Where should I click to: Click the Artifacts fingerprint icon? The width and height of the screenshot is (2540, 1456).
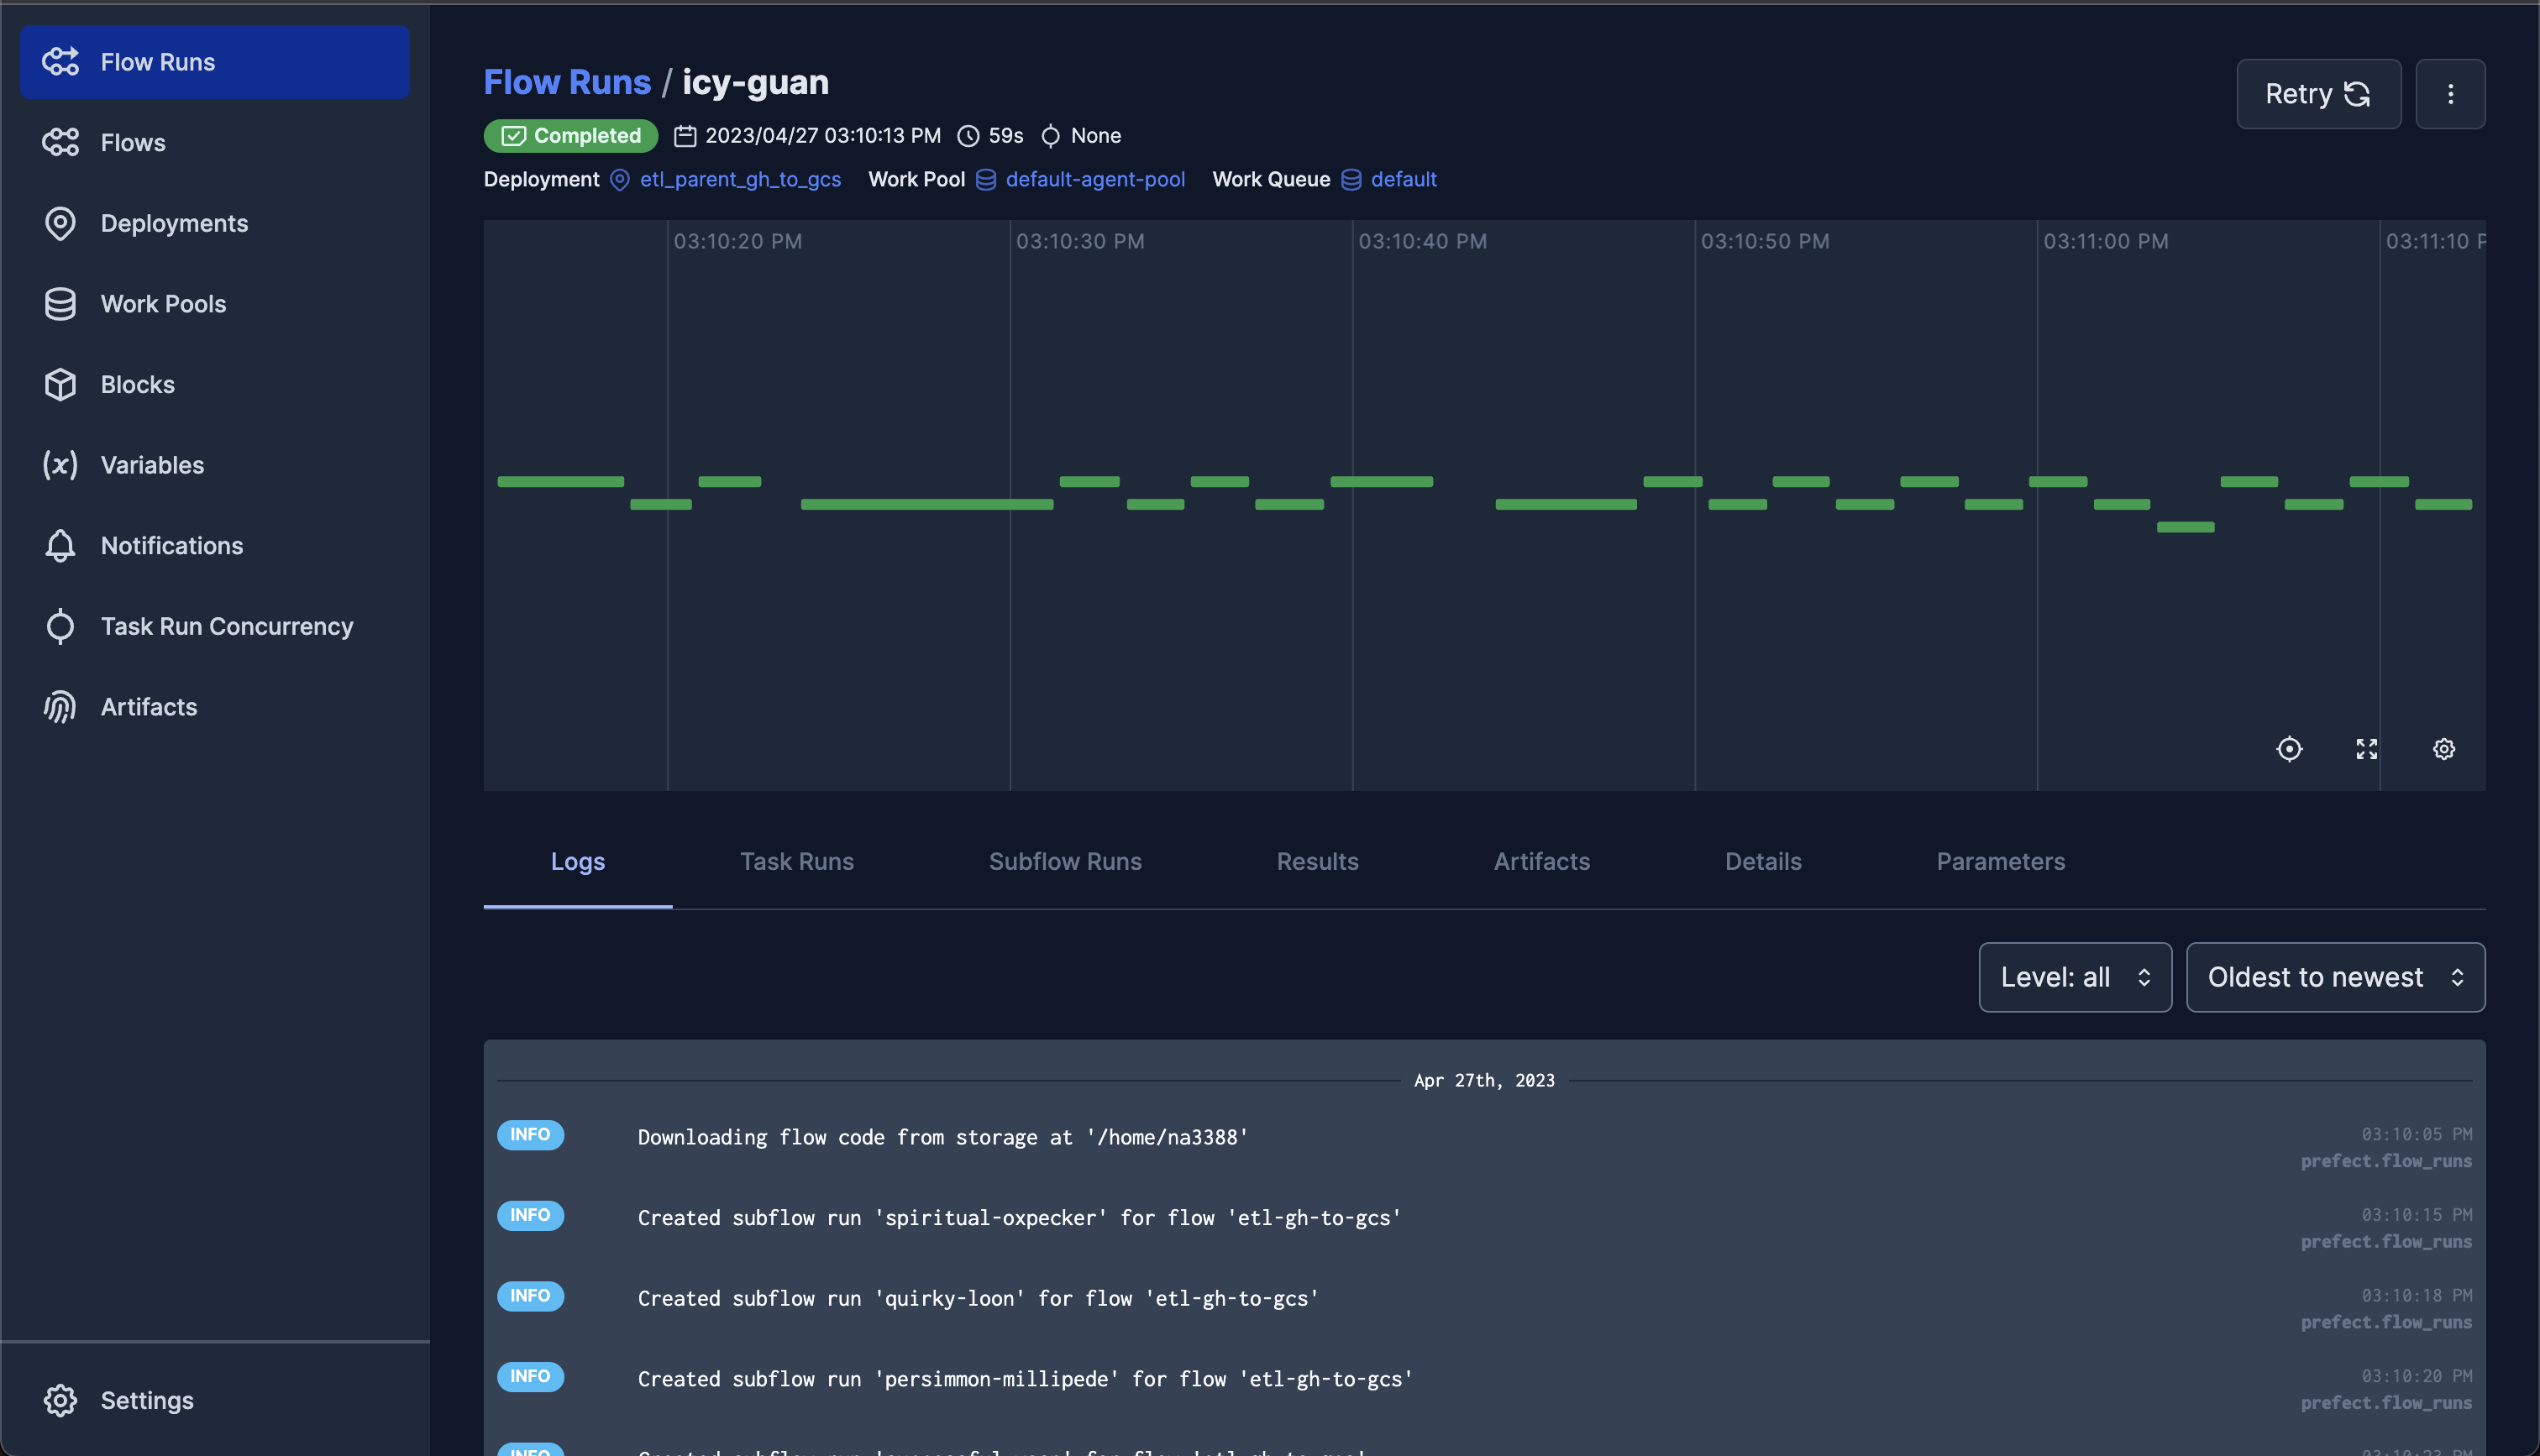click(60, 707)
